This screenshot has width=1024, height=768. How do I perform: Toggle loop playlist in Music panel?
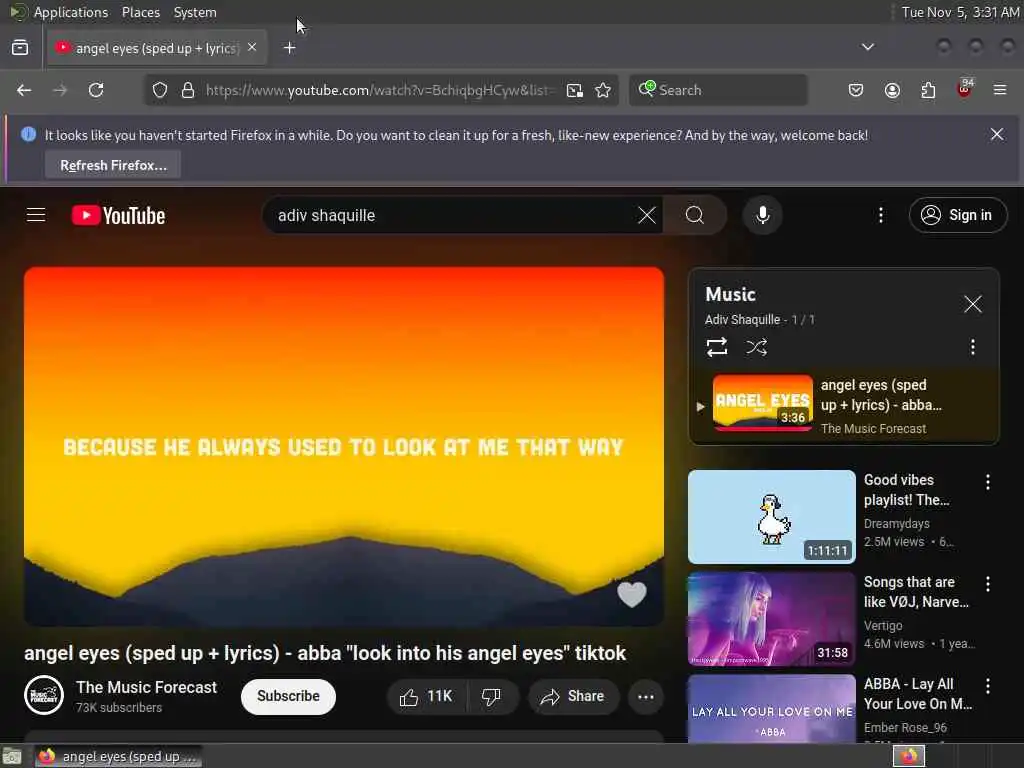[x=716, y=347]
